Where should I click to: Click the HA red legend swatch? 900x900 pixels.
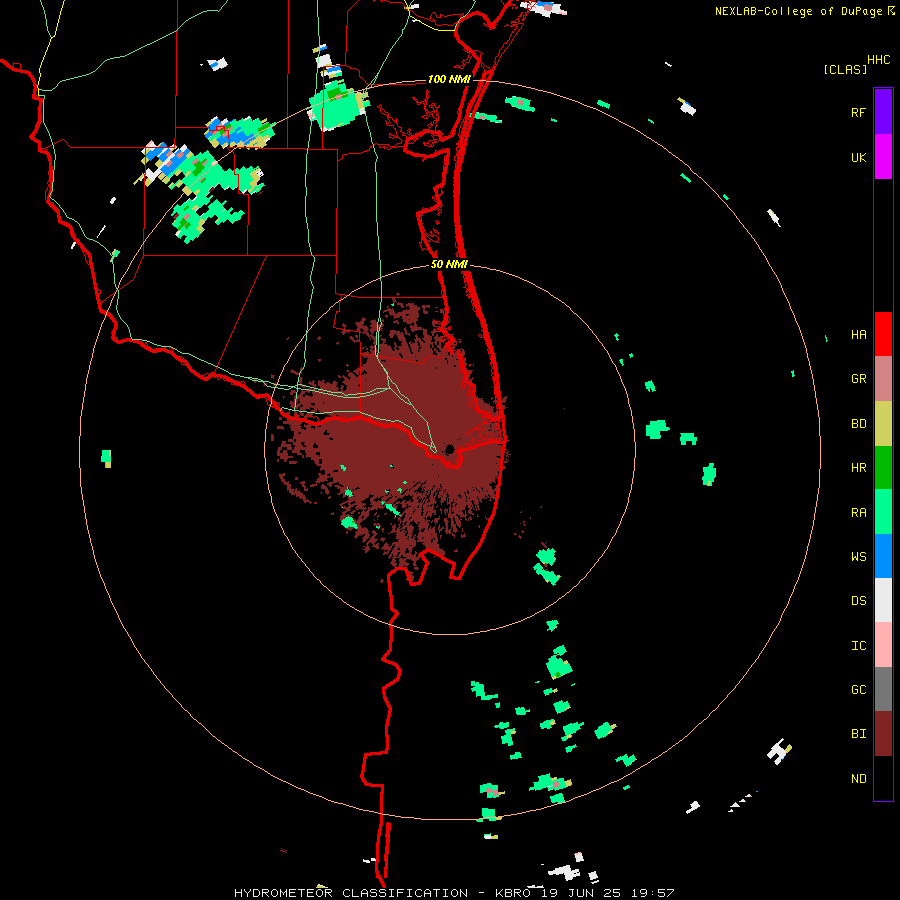point(883,334)
